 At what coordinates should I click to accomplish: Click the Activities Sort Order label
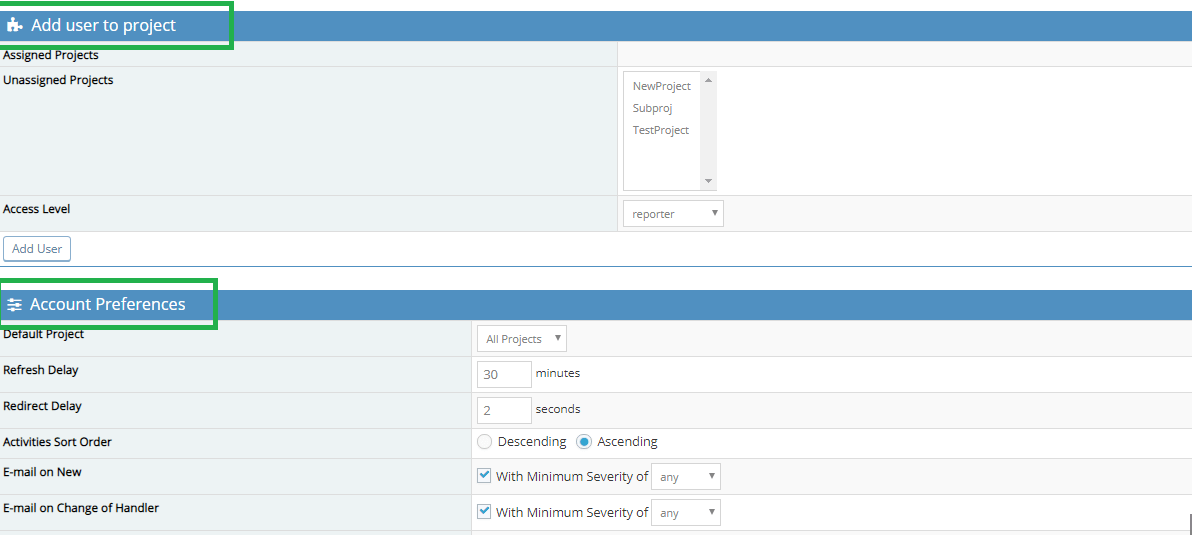pos(58,442)
